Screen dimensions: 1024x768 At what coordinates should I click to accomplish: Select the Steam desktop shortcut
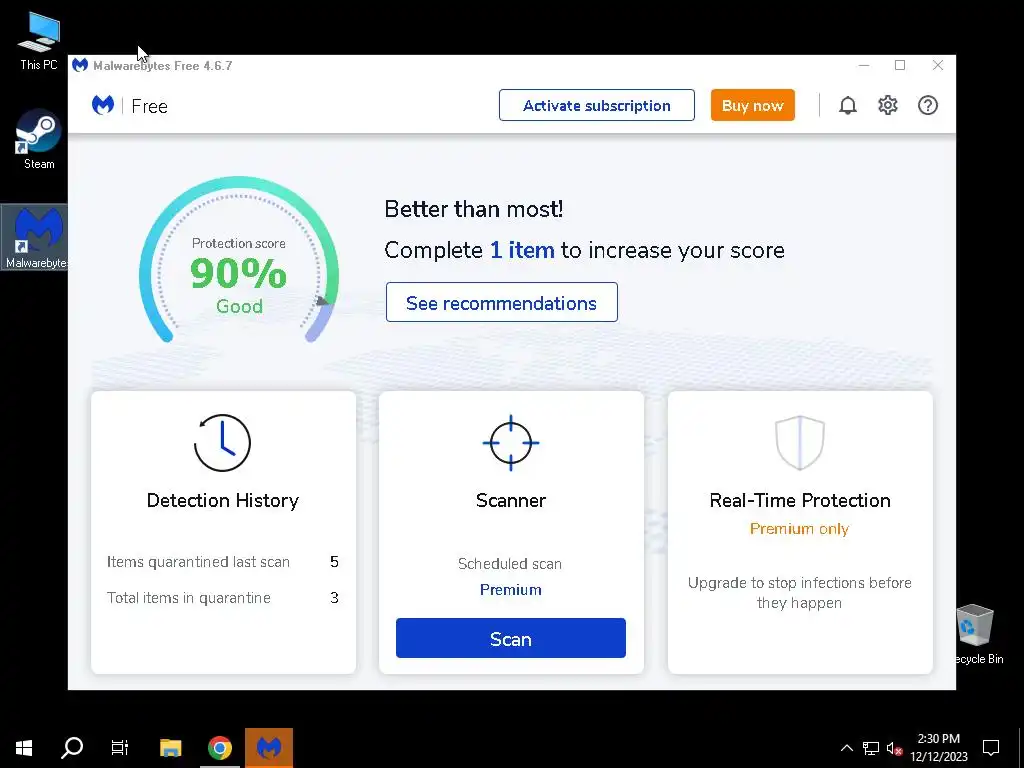[39, 140]
